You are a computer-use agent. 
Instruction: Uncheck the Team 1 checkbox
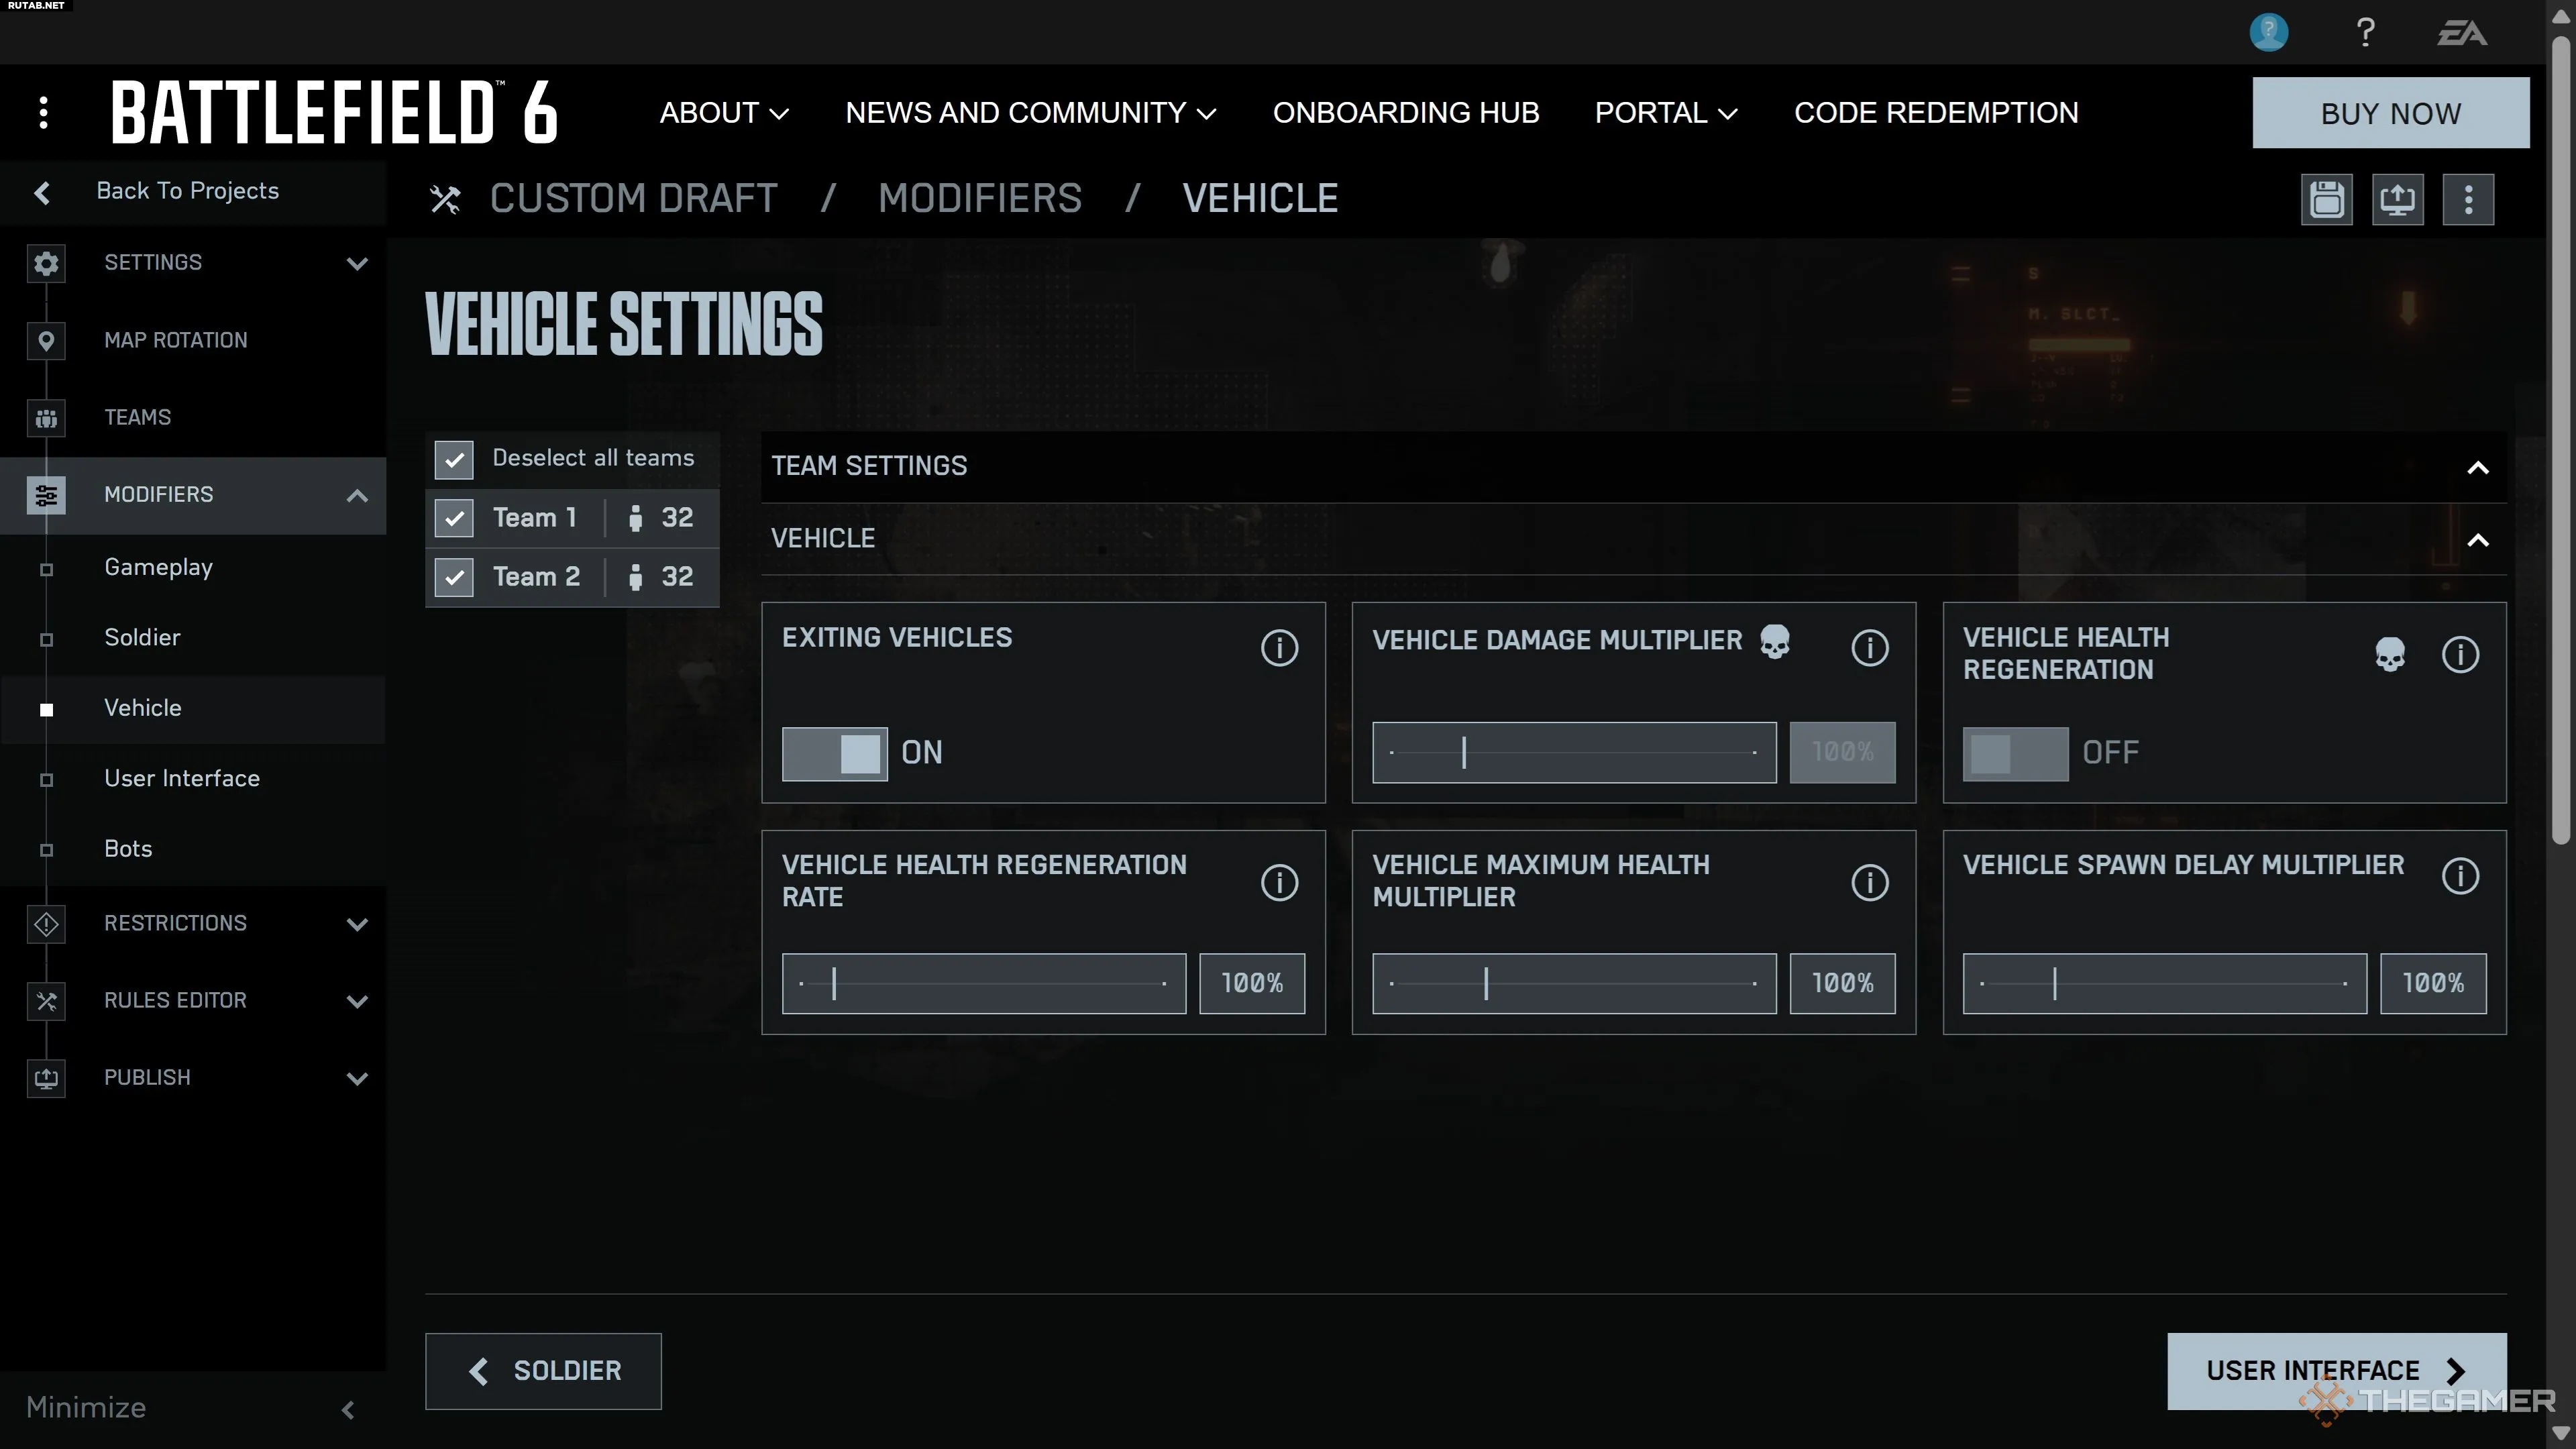point(454,518)
